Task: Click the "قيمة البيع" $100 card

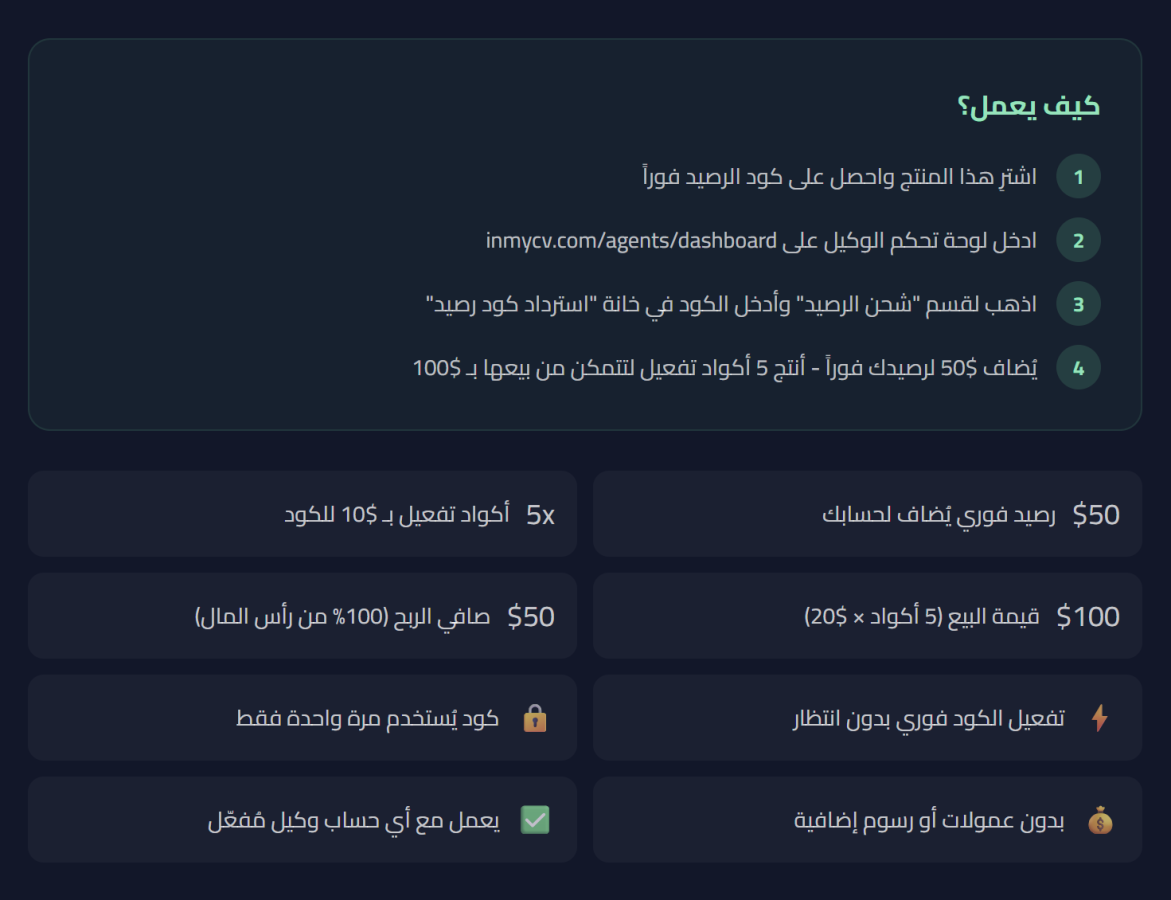Action: (x=867, y=616)
